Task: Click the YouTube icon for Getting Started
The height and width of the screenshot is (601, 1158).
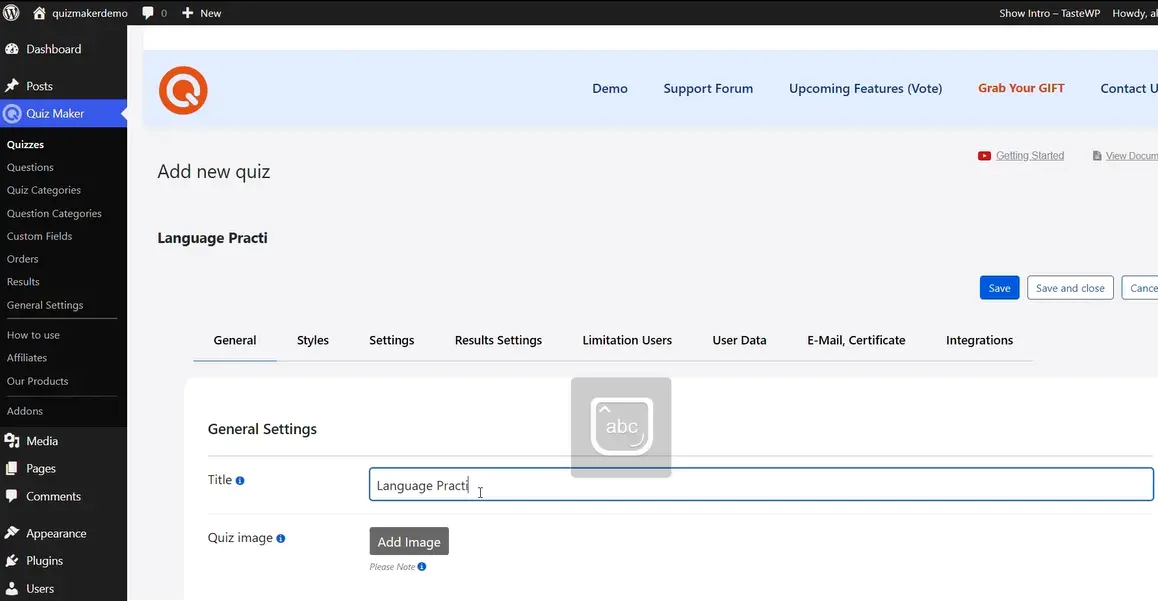Action: [985, 156]
